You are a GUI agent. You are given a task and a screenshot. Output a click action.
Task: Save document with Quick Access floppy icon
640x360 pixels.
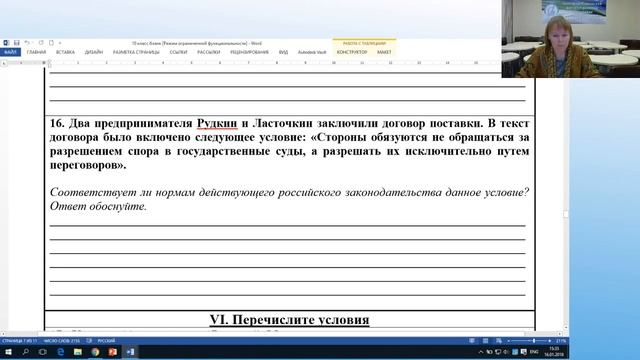[17, 43]
